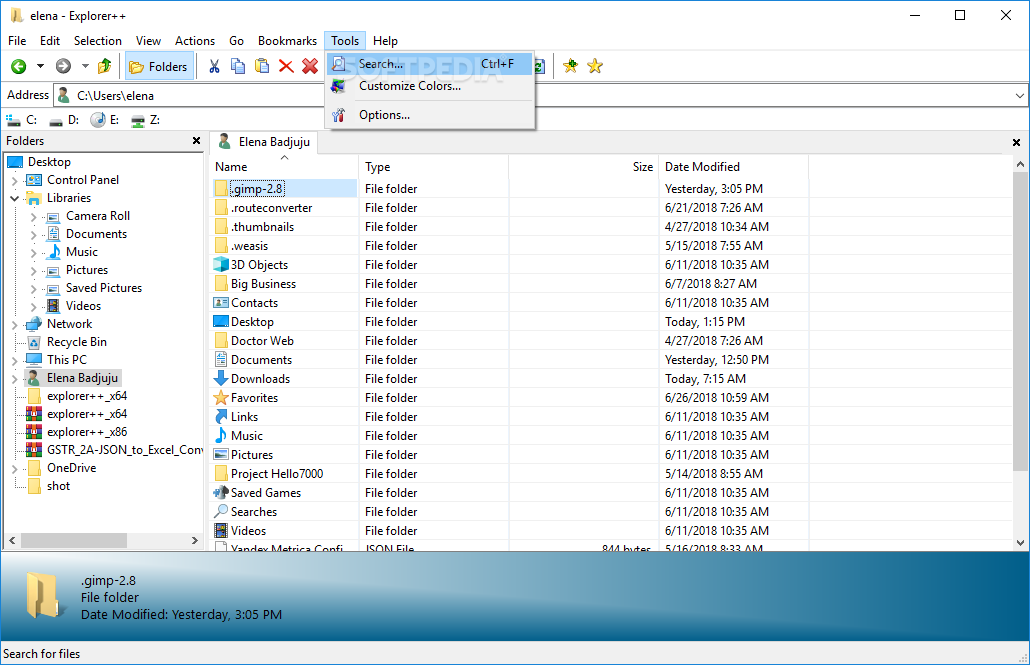Open disc drive E: from drives bar

pyautogui.click(x=105, y=120)
